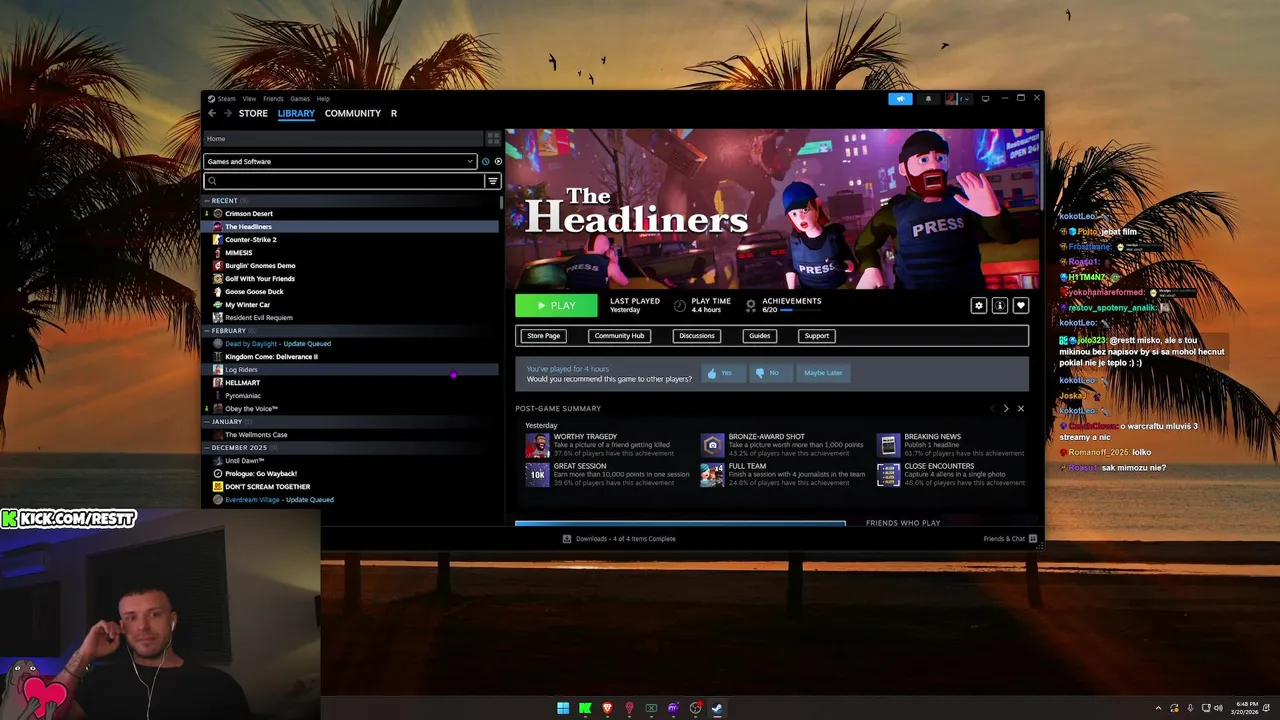This screenshot has height=720, width=1280.
Task: Toggle the recent activity clock filter
Action: (x=485, y=161)
